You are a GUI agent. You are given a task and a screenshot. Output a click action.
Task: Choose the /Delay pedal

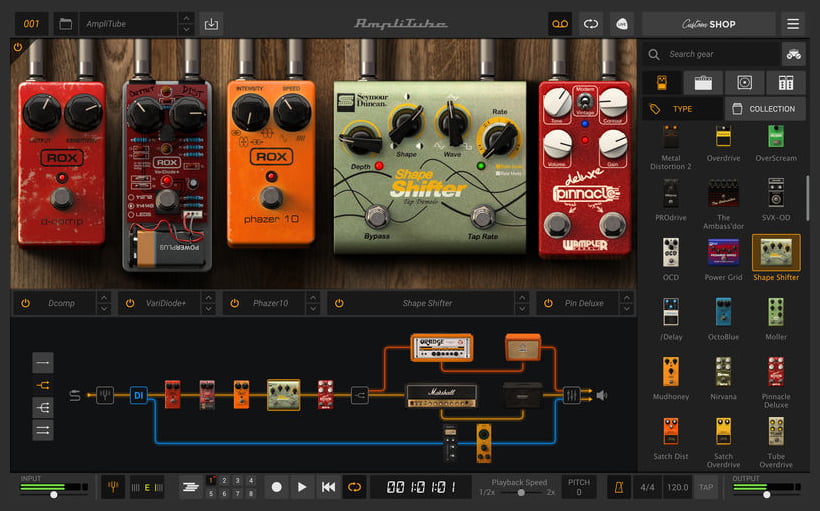[671, 319]
